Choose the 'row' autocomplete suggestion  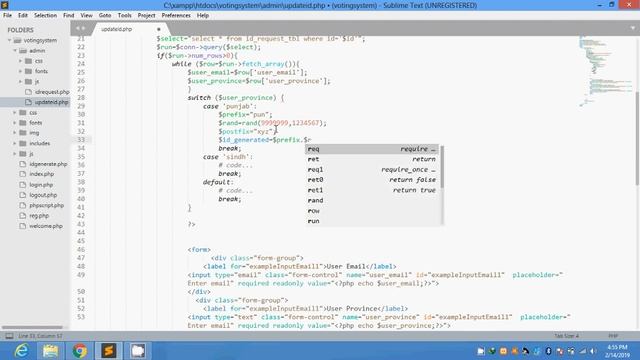click(x=371, y=211)
